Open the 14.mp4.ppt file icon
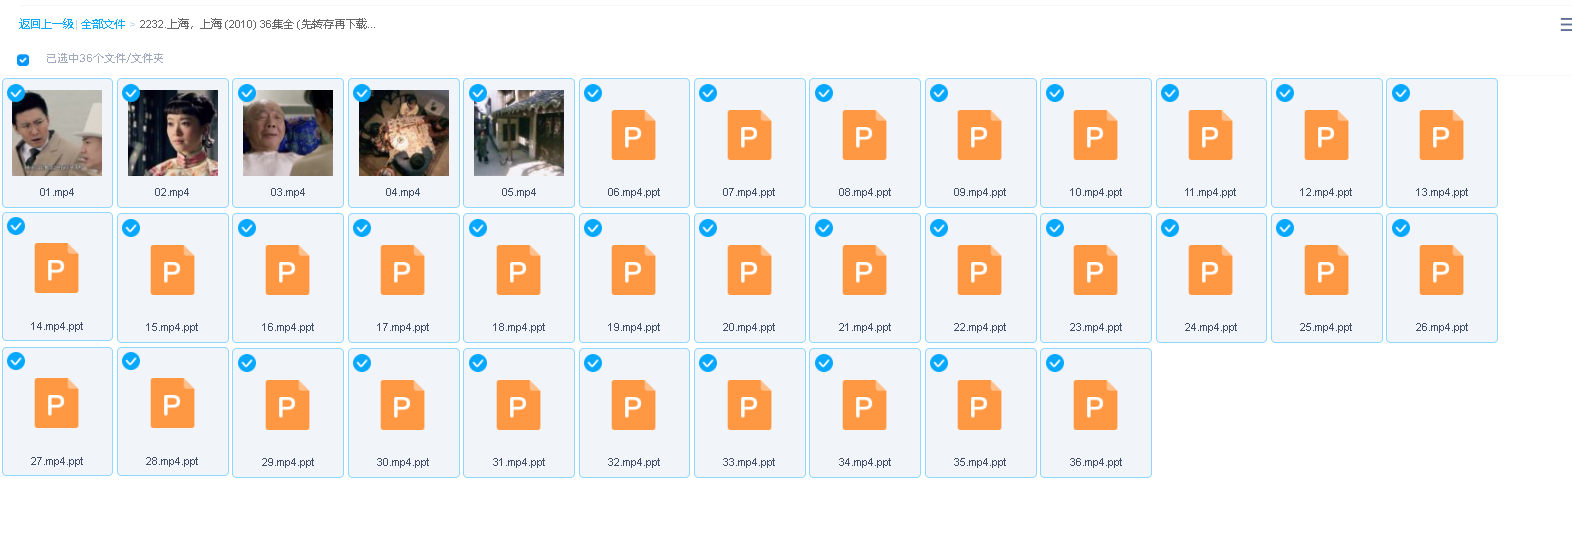Image resolution: width=1572 pixels, height=549 pixels. click(x=56, y=269)
